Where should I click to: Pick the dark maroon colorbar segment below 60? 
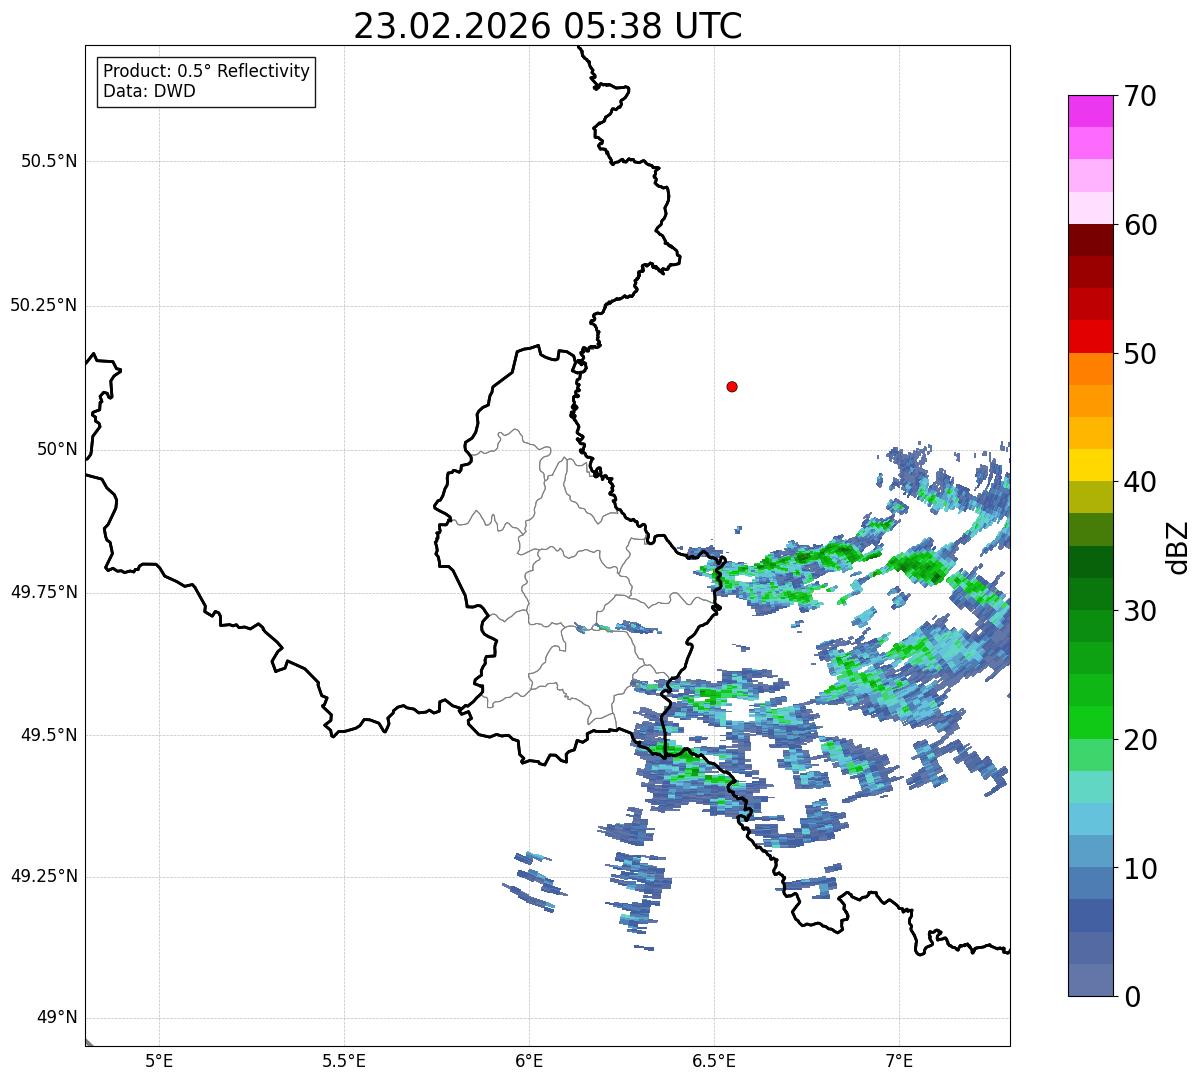[1090, 240]
